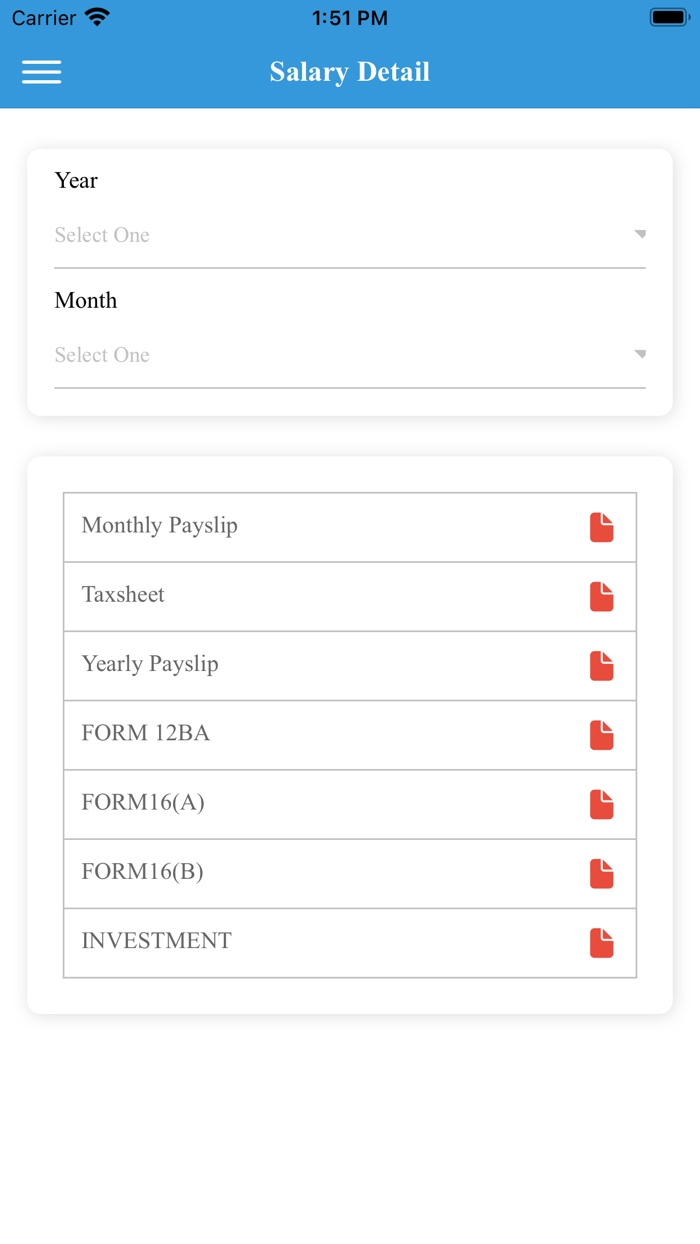The width and height of the screenshot is (700, 1244).
Task: Tap the Yearly Payslip document icon
Action: 601,666
